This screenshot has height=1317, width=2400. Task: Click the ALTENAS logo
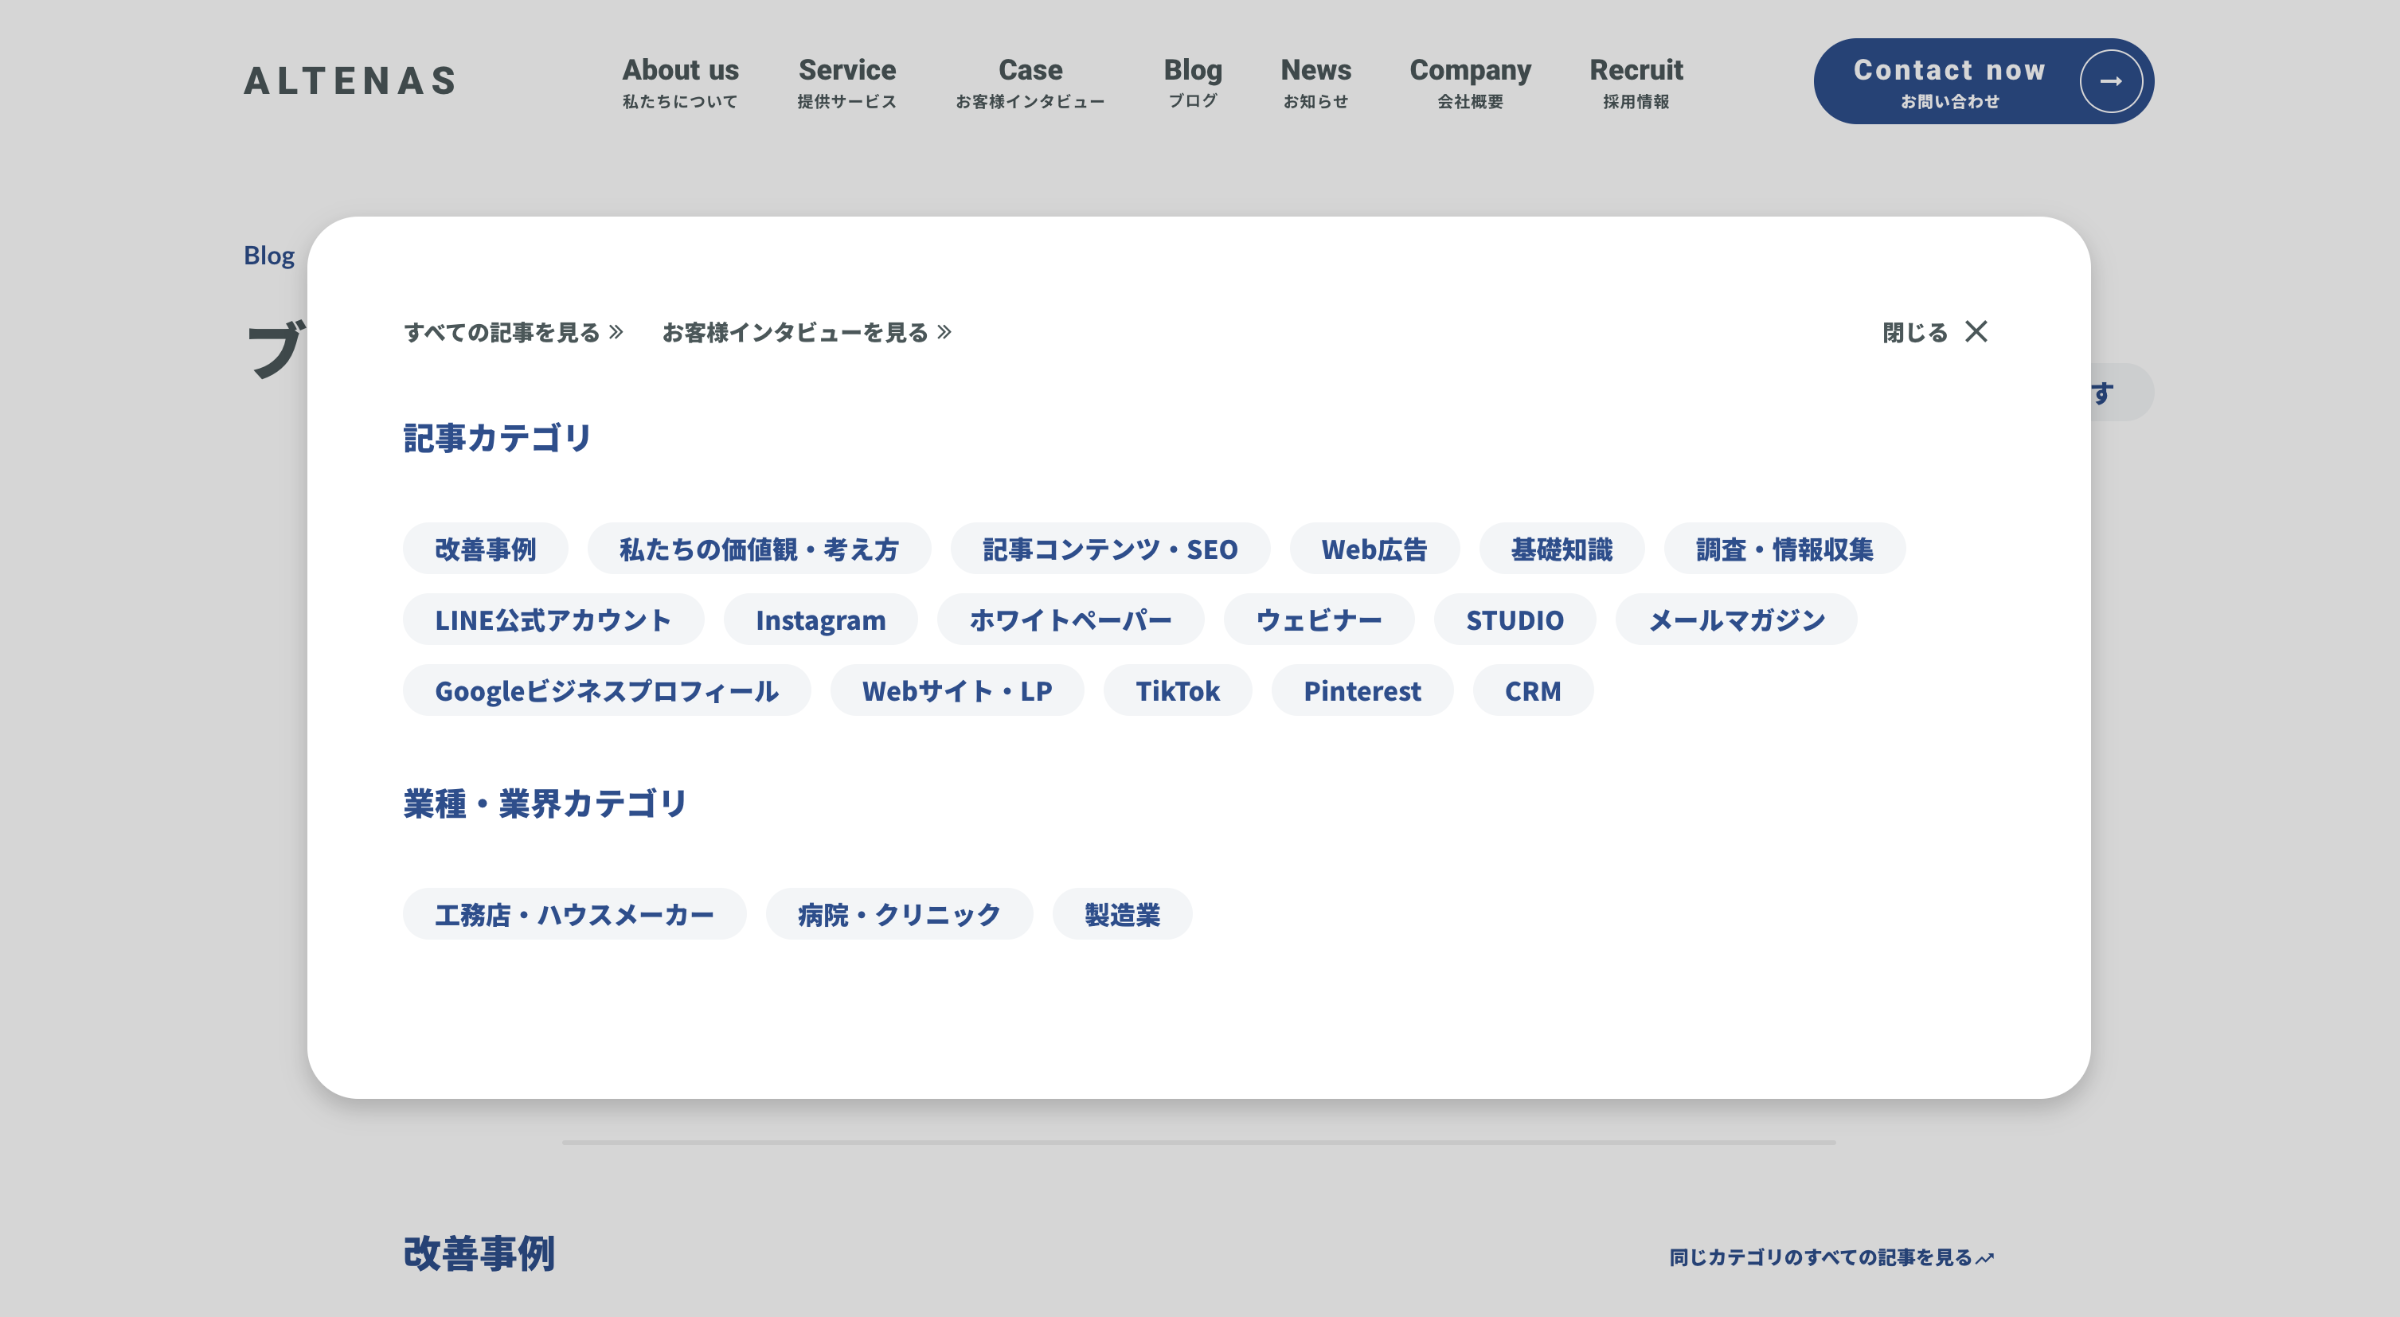tap(350, 81)
